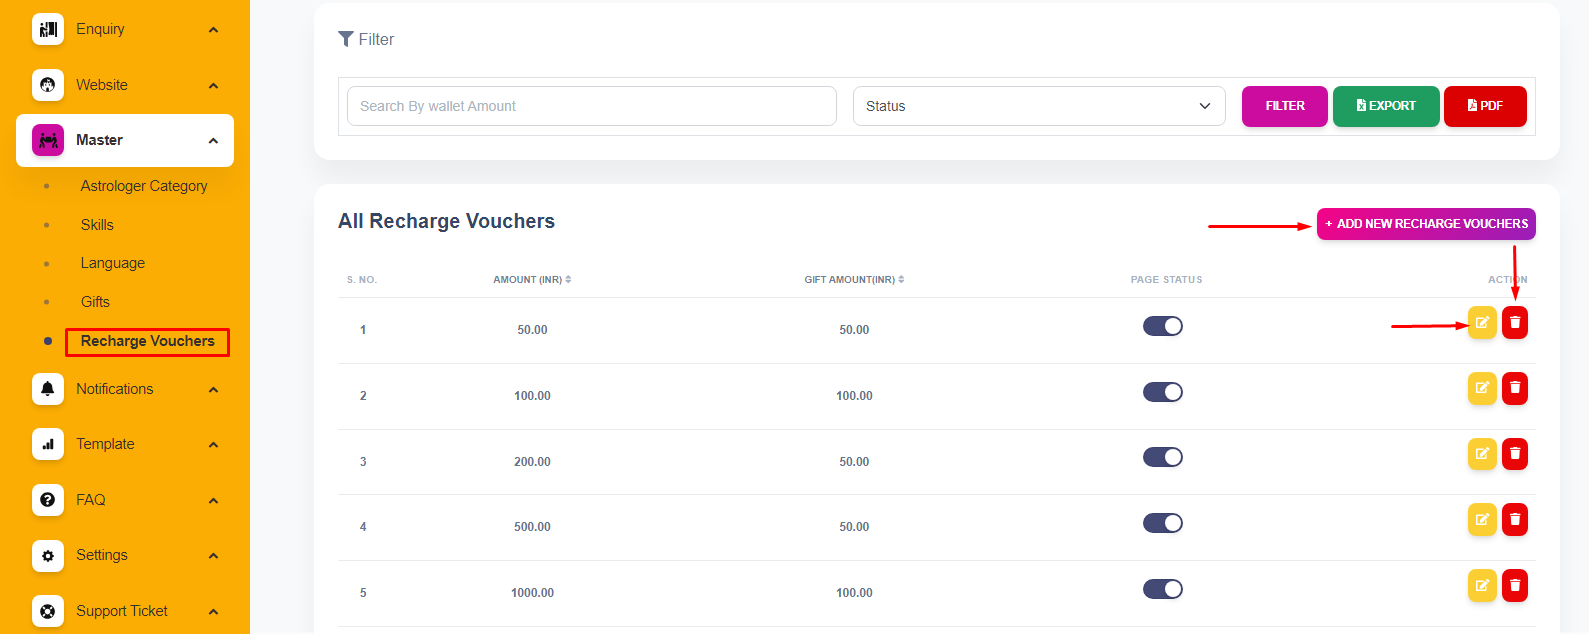Expand Notifications menu chevron
The image size is (1589, 634).
[213, 390]
